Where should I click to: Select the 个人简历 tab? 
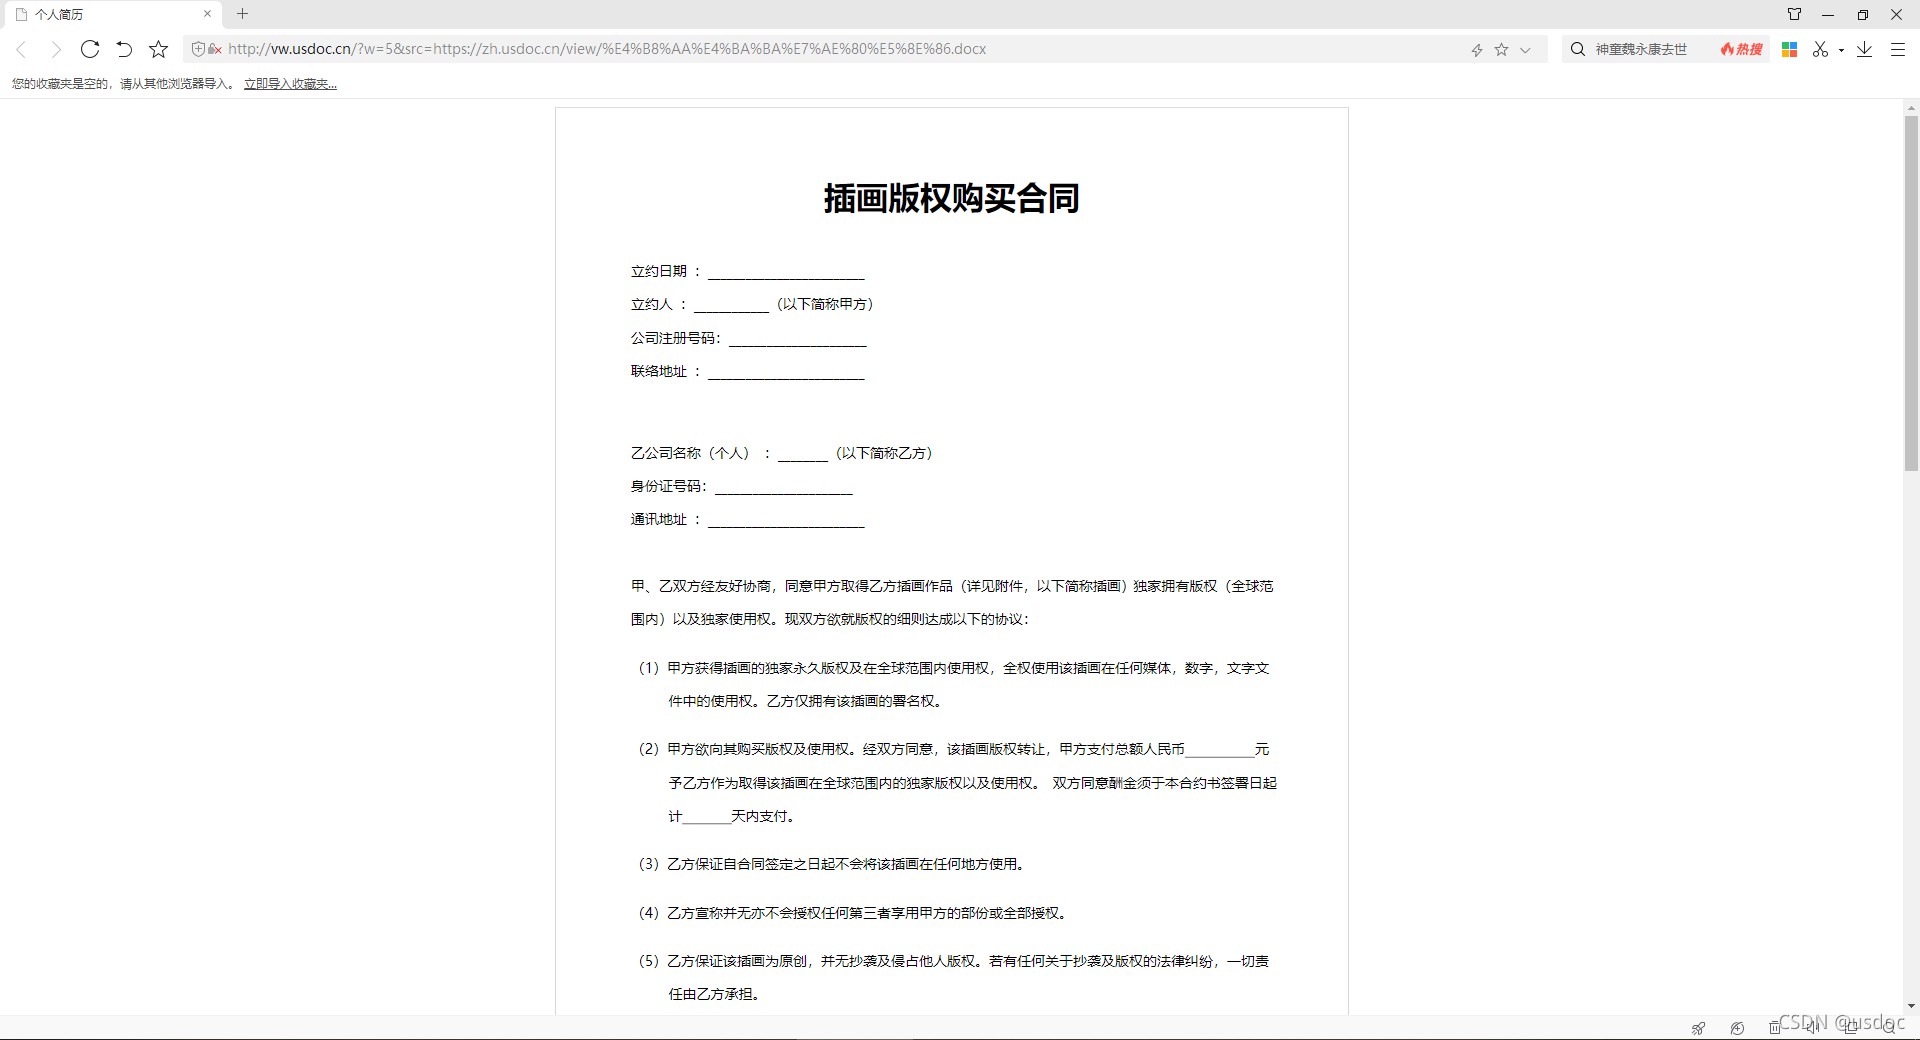click(112, 14)
